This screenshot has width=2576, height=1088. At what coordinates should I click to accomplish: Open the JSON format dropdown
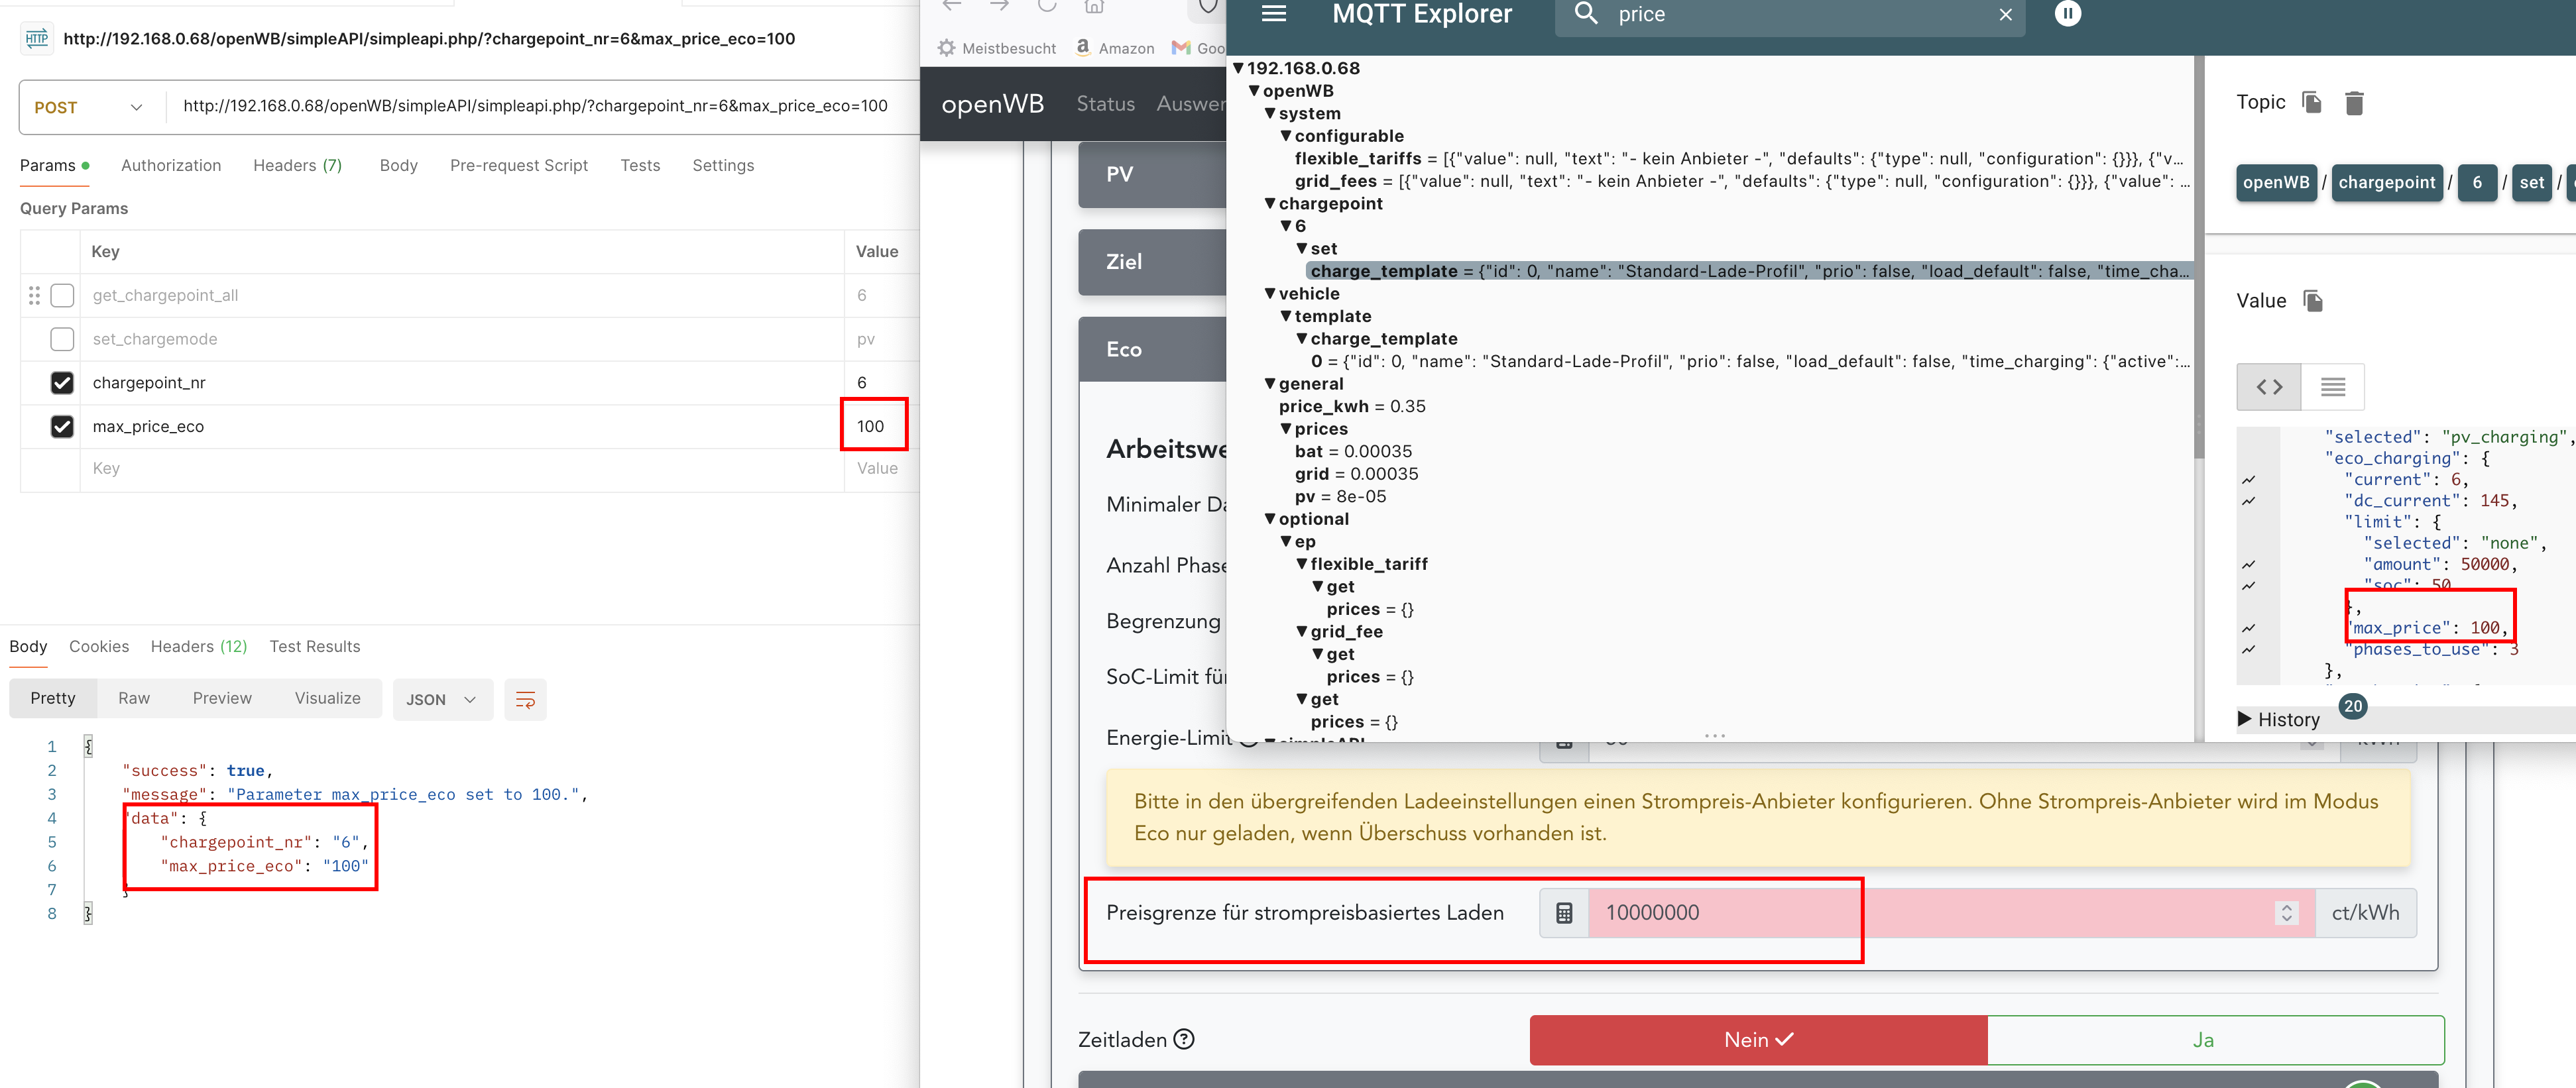coord(441,700)
